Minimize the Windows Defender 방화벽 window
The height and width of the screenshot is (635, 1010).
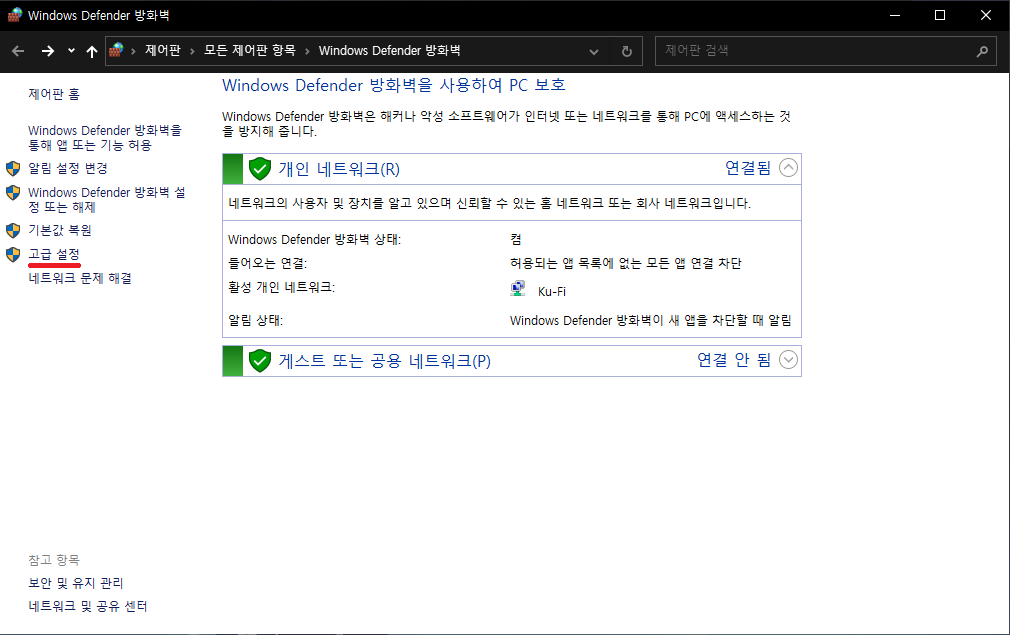[x=895, y=15]
